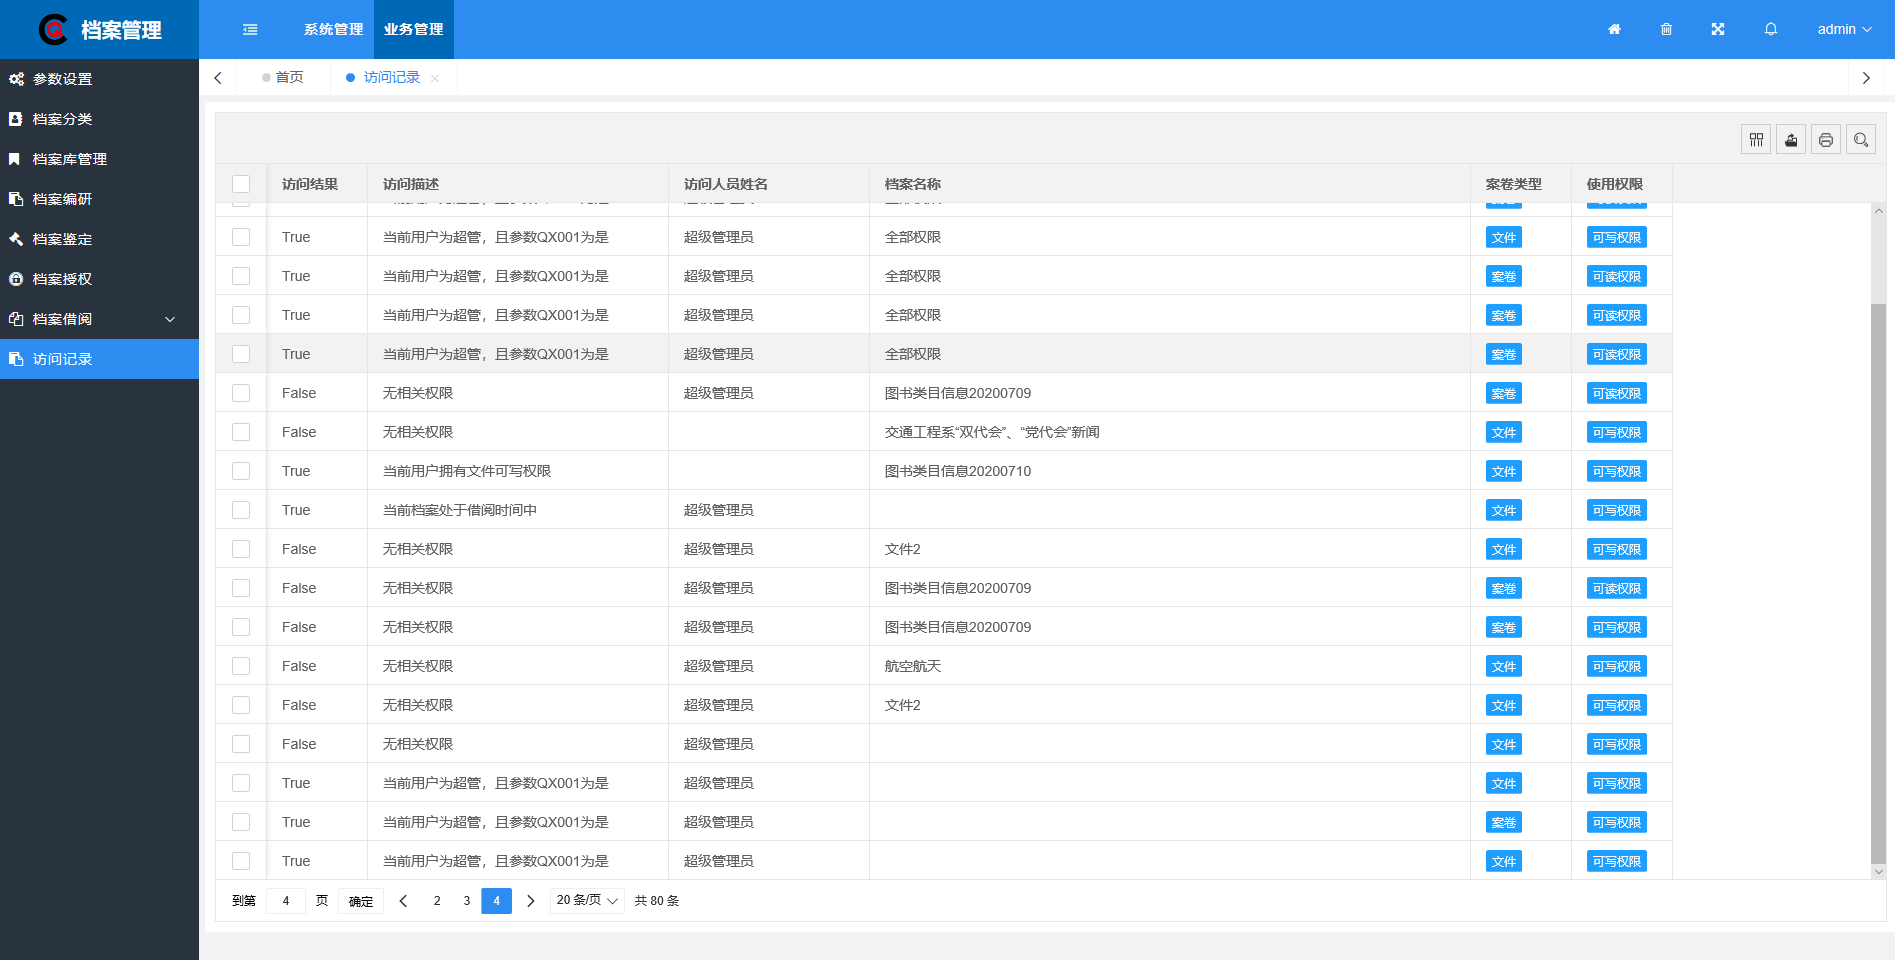Collapse the sidebar with the menu icon
1895x960 pixels.
249,29
